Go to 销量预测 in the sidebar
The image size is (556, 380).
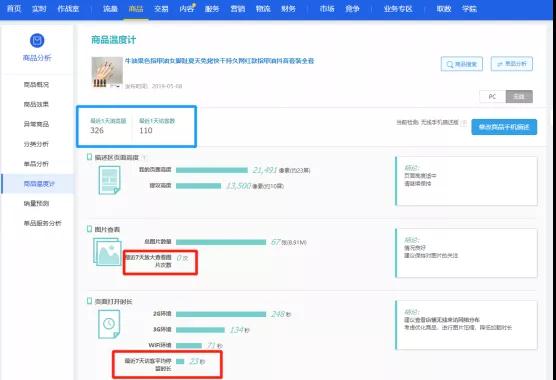[36, 203]
